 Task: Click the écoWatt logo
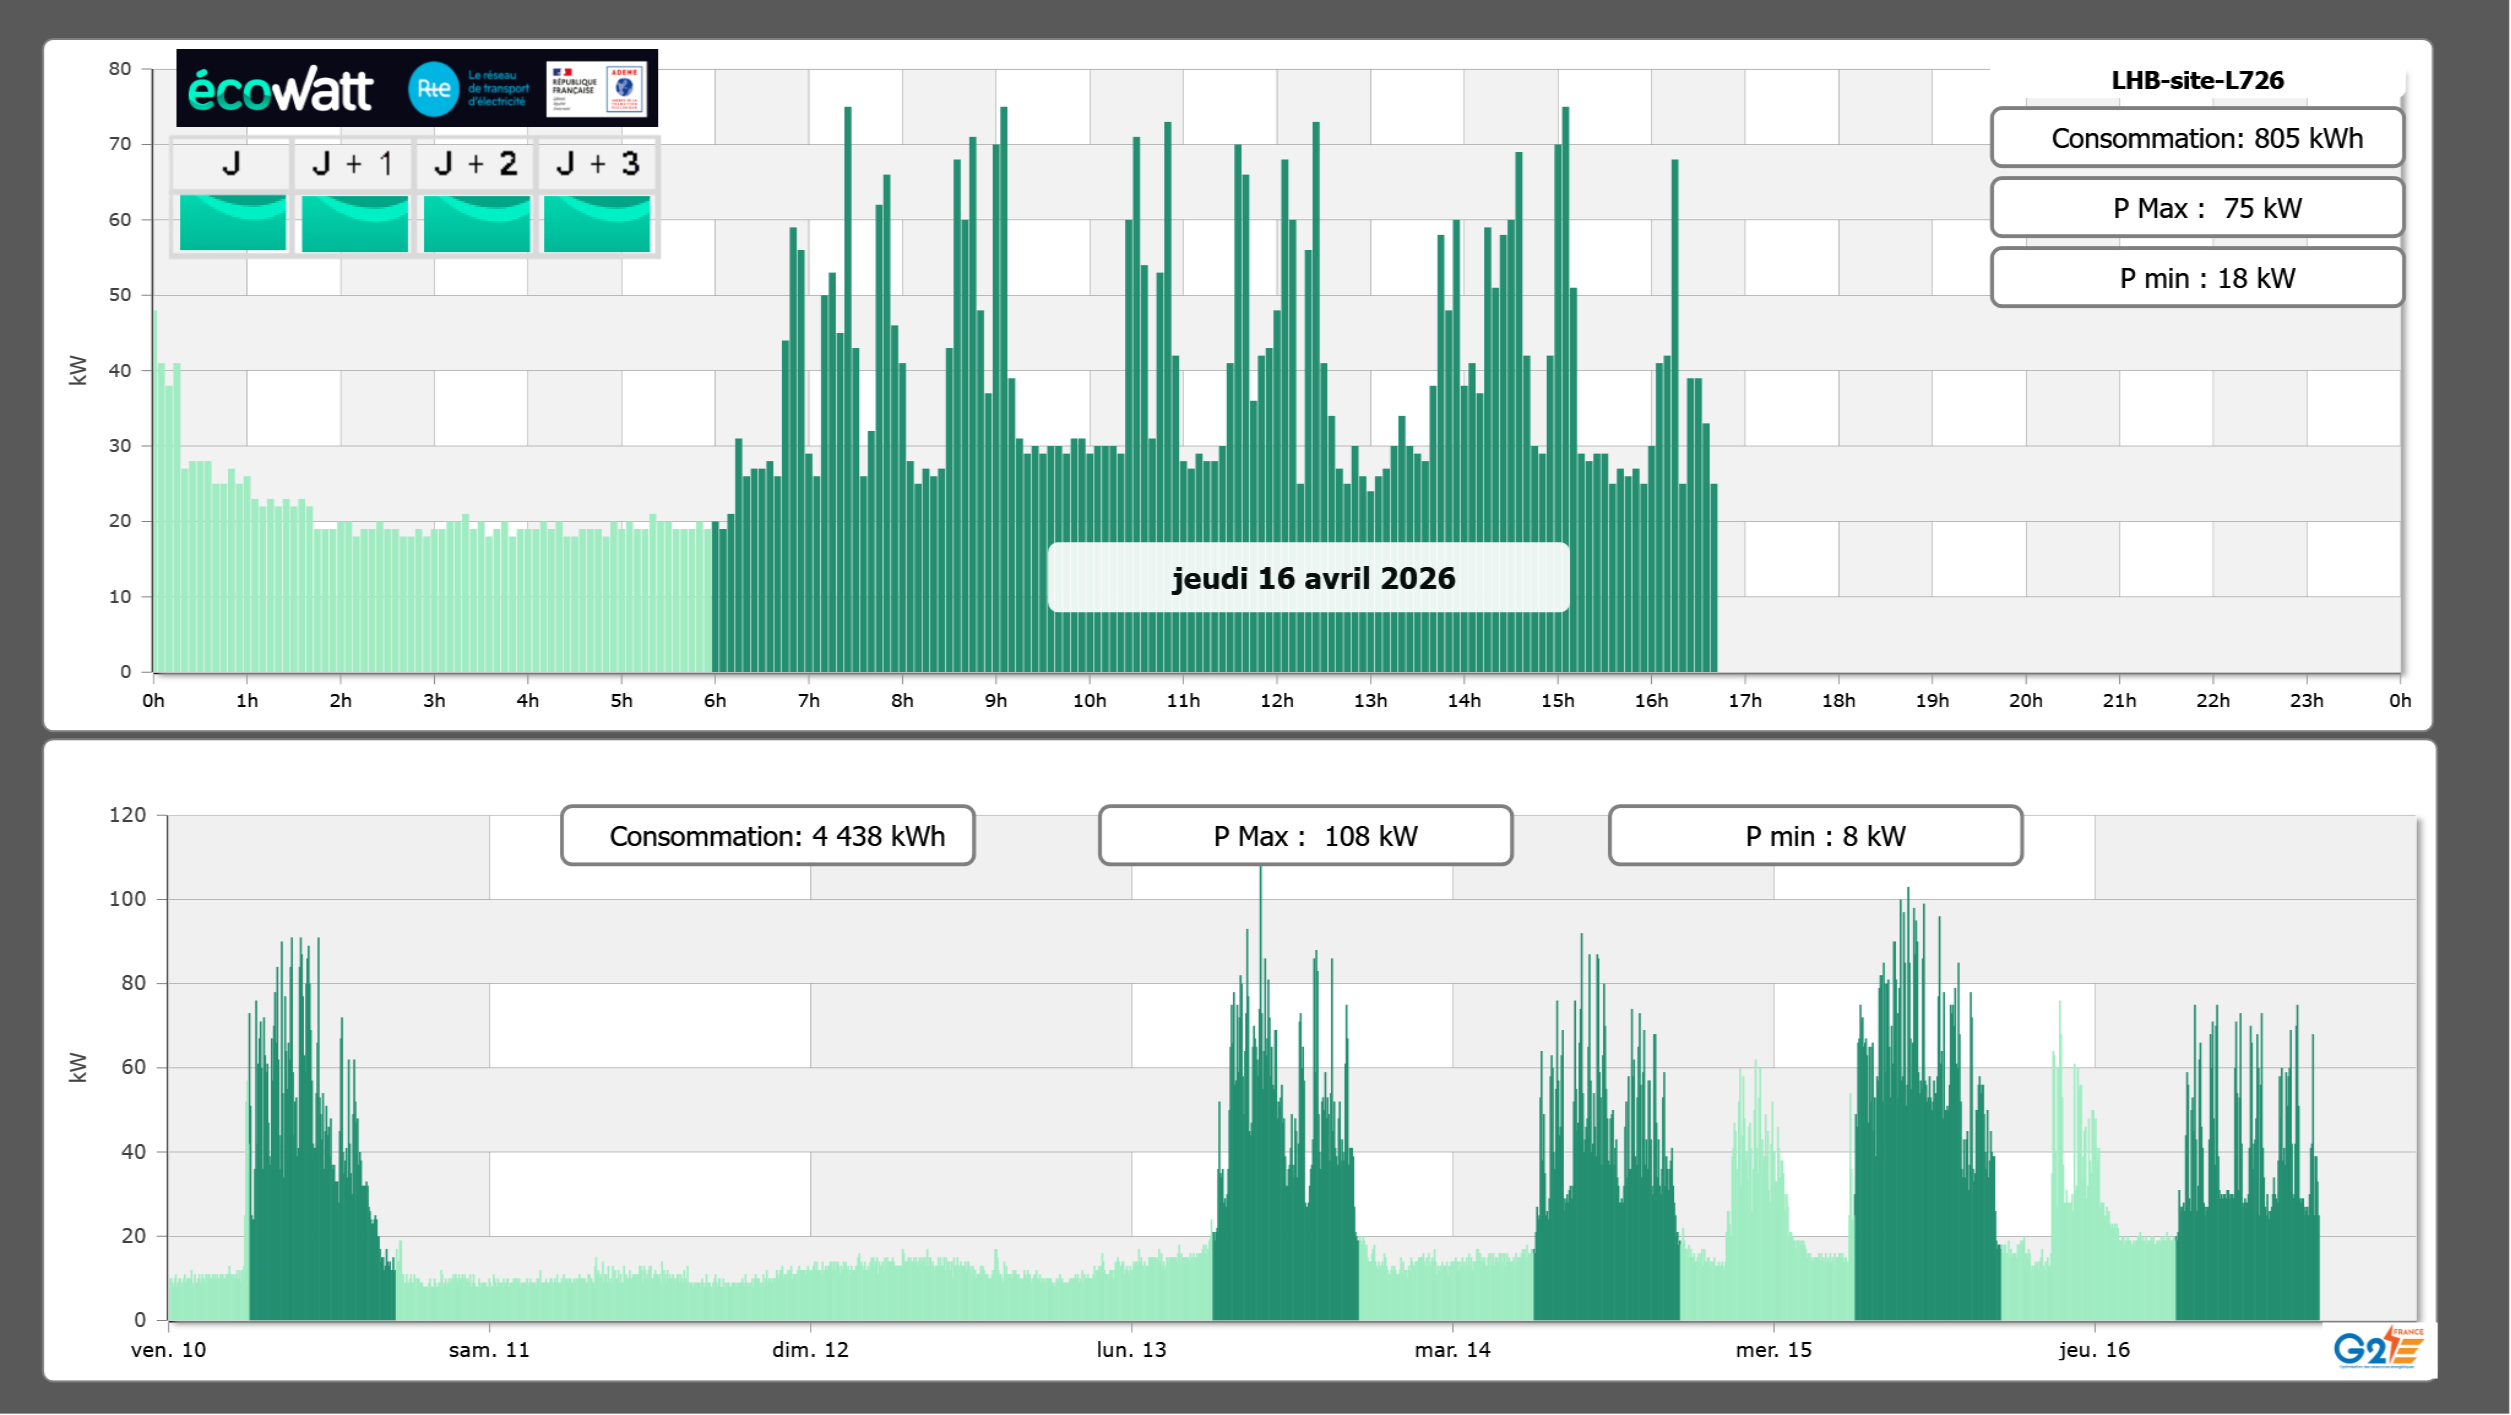(x=280, y=90)
